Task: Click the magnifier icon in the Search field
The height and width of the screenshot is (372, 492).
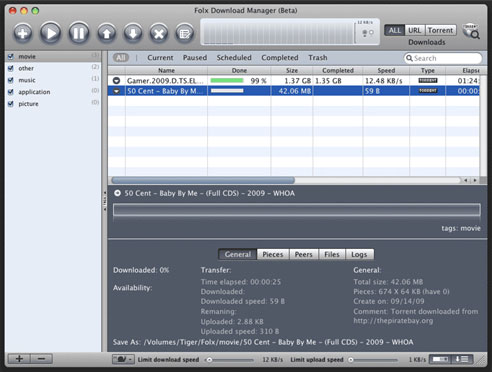Action: click(x=409, y=58)
